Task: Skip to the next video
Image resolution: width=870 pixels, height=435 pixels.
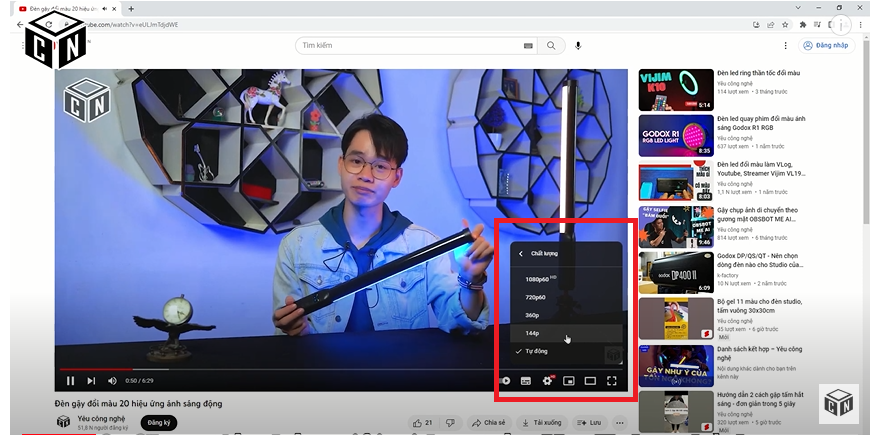Action: (91, 381)
